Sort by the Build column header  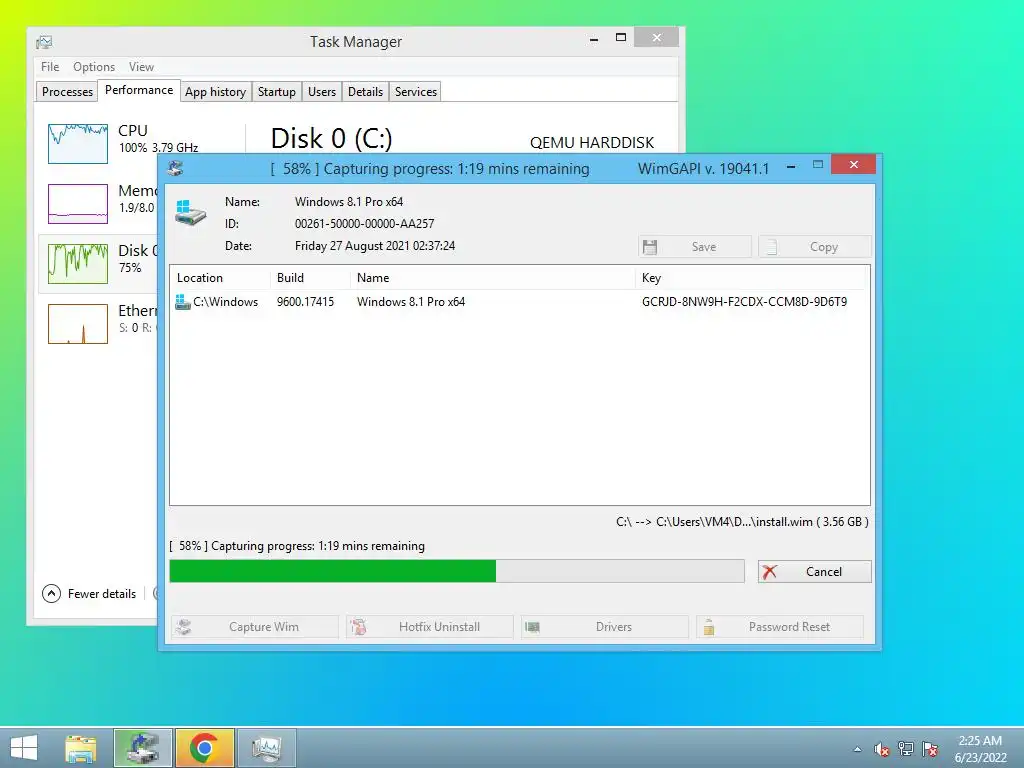click(310, 278)
